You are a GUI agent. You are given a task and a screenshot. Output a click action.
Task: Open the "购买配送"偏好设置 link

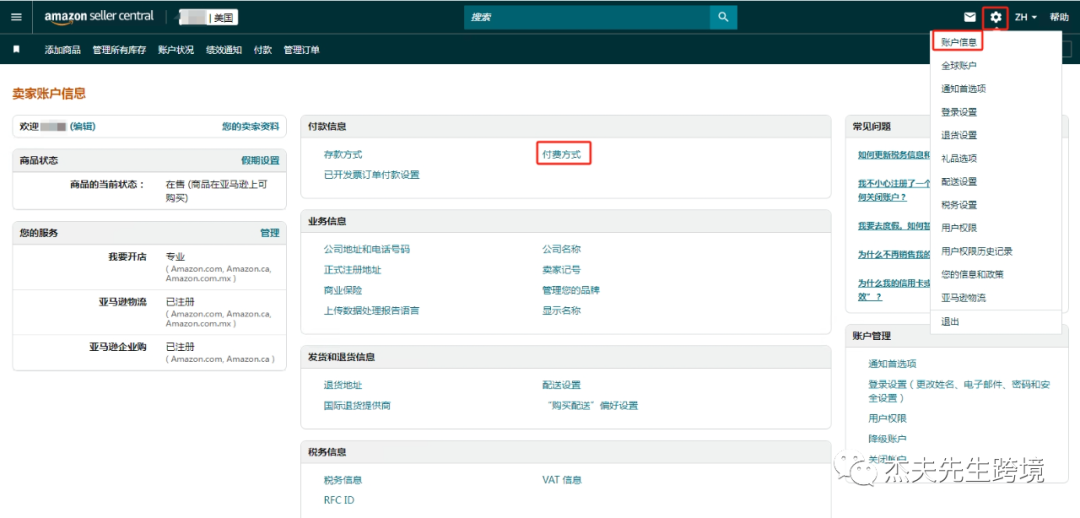click(590, 405)
